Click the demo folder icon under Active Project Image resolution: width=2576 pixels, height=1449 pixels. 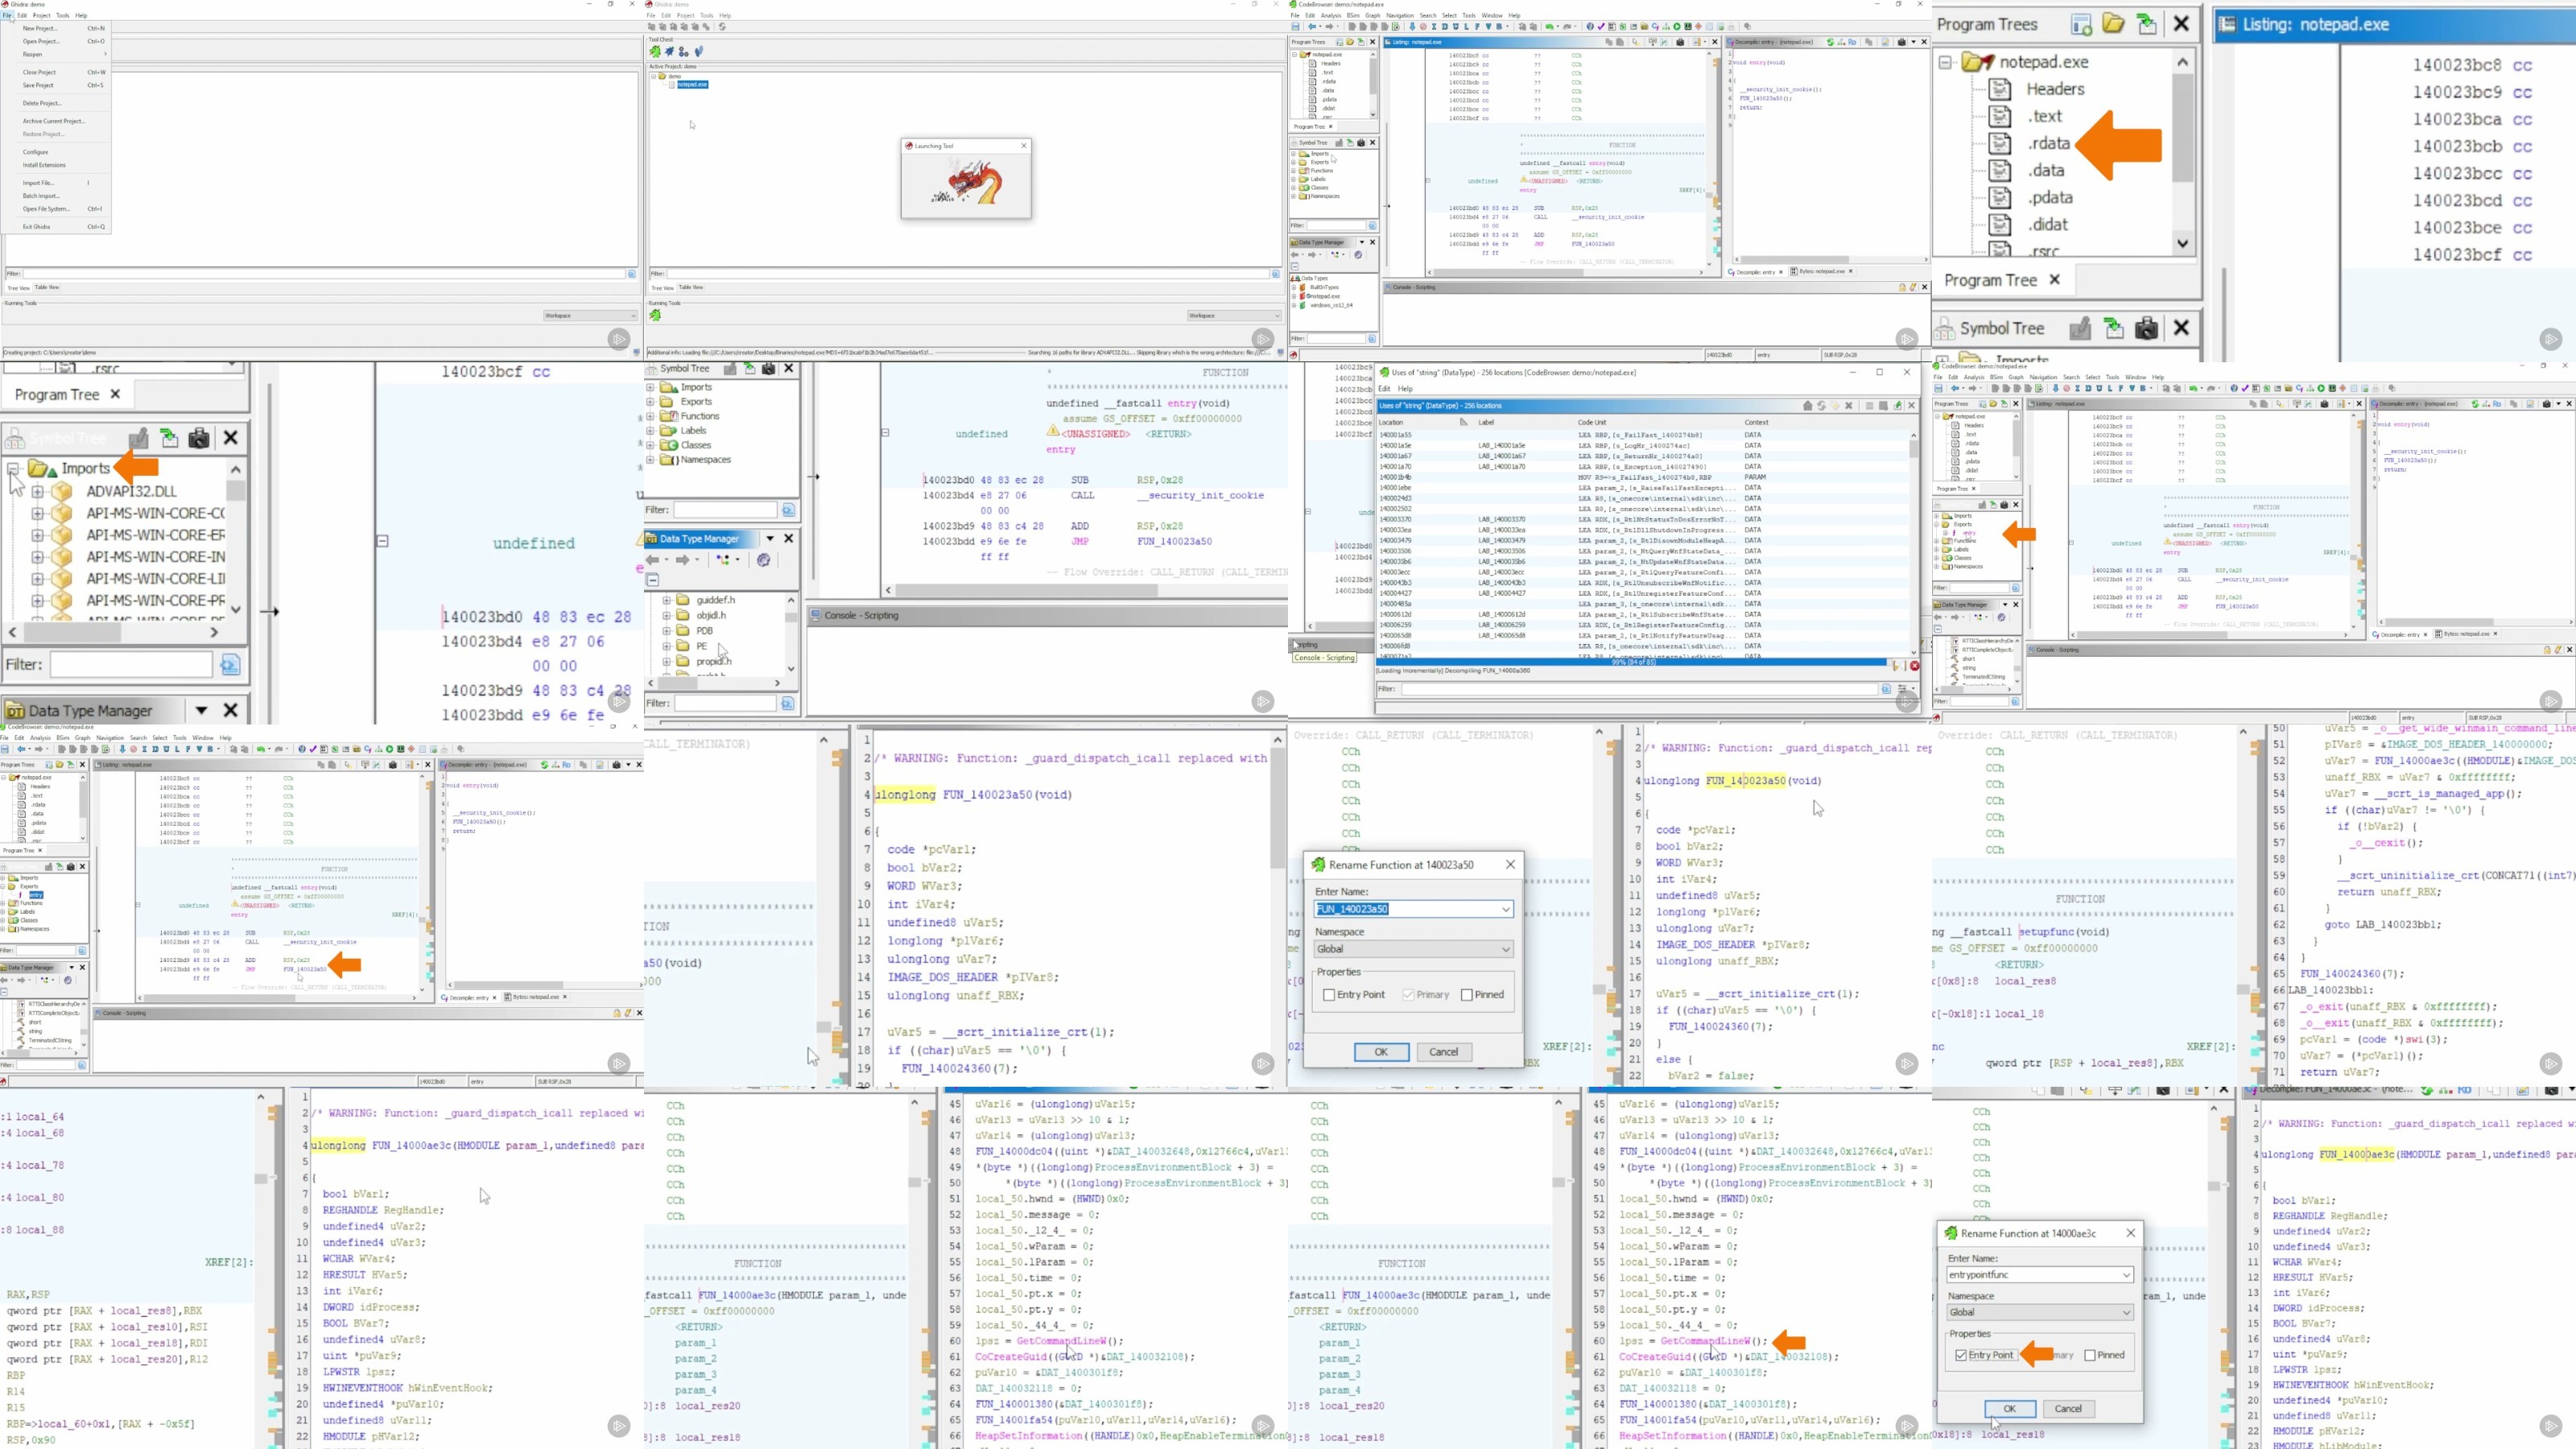(663, 76)
